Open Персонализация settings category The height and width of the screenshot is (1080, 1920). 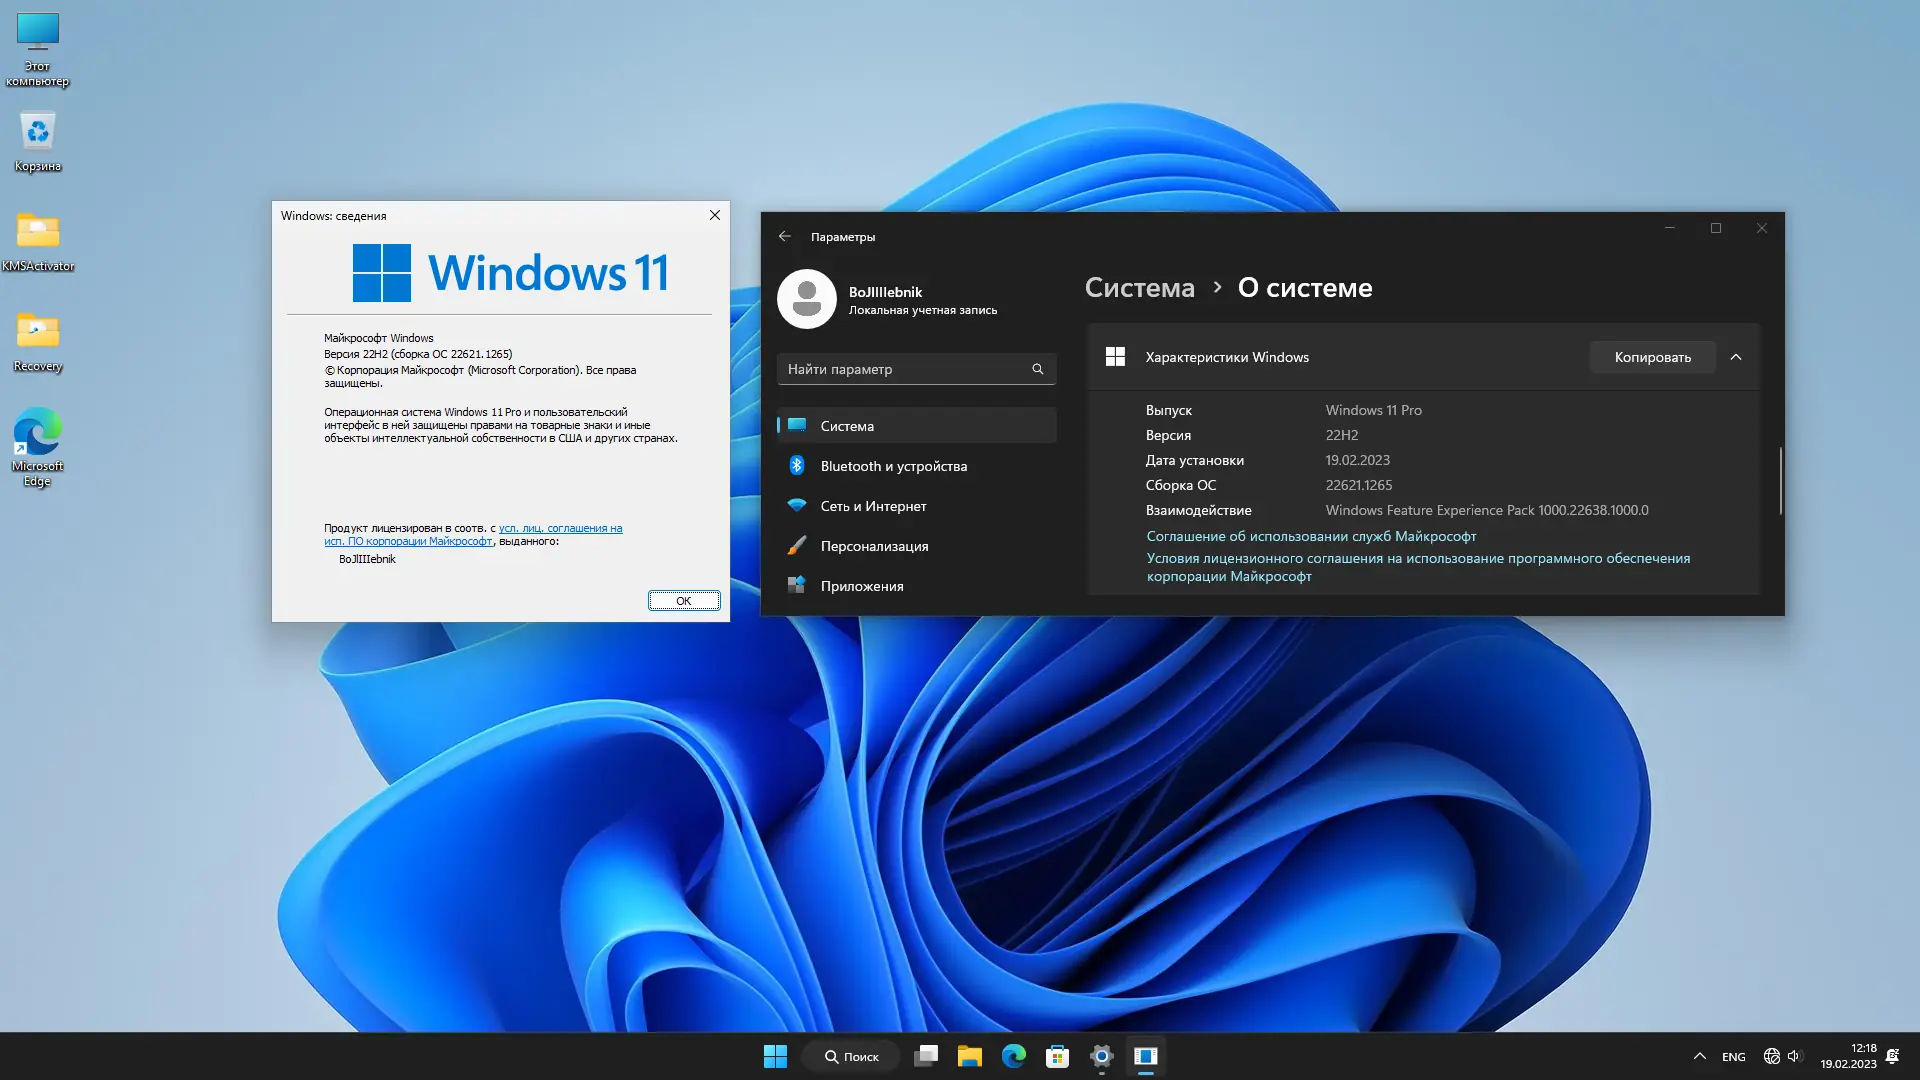point(874,546)
